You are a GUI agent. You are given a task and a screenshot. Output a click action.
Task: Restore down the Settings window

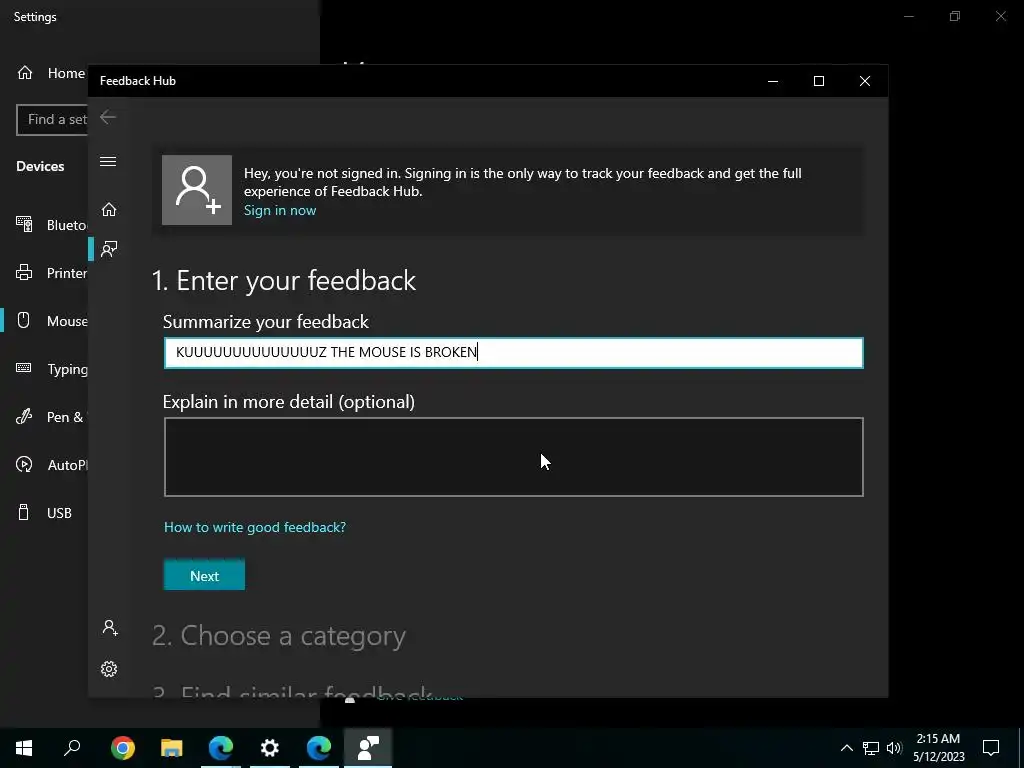955,16
